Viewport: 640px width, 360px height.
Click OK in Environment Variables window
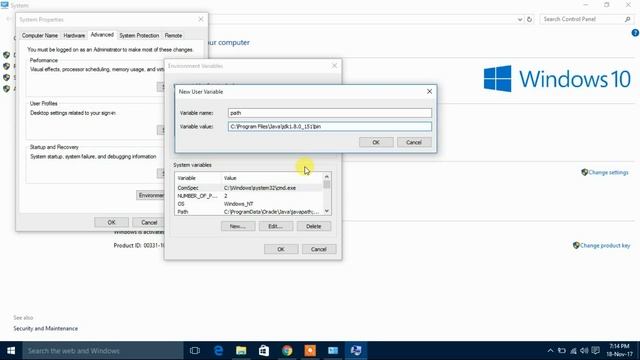click(x=281, y=249)
